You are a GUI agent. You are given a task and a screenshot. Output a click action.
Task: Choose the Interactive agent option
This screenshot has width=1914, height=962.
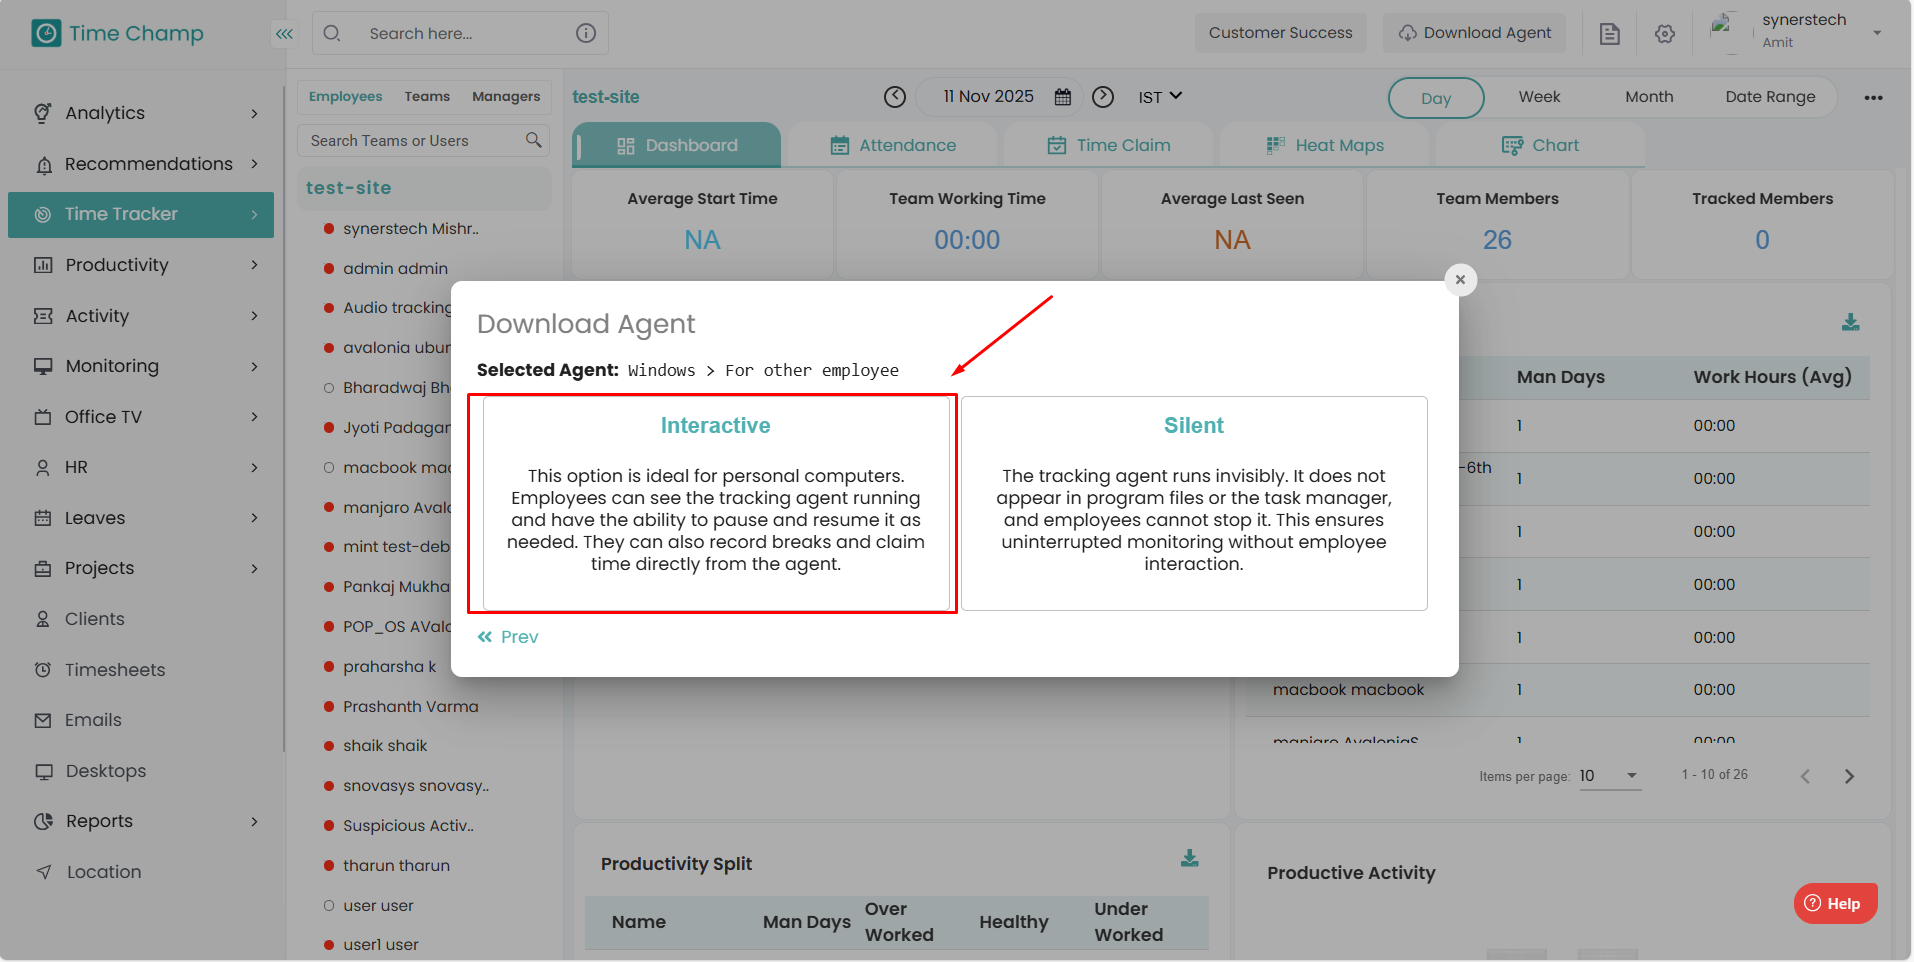click(716, 503)
